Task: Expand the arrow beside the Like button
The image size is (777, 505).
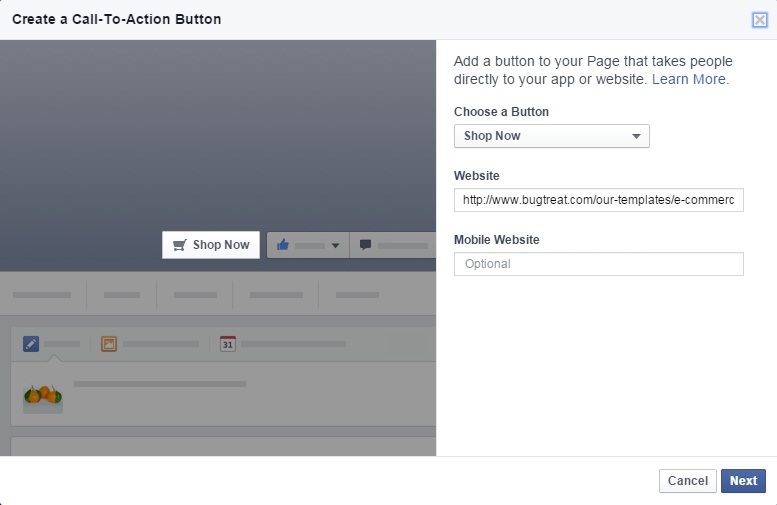Action: pos(335,245)
